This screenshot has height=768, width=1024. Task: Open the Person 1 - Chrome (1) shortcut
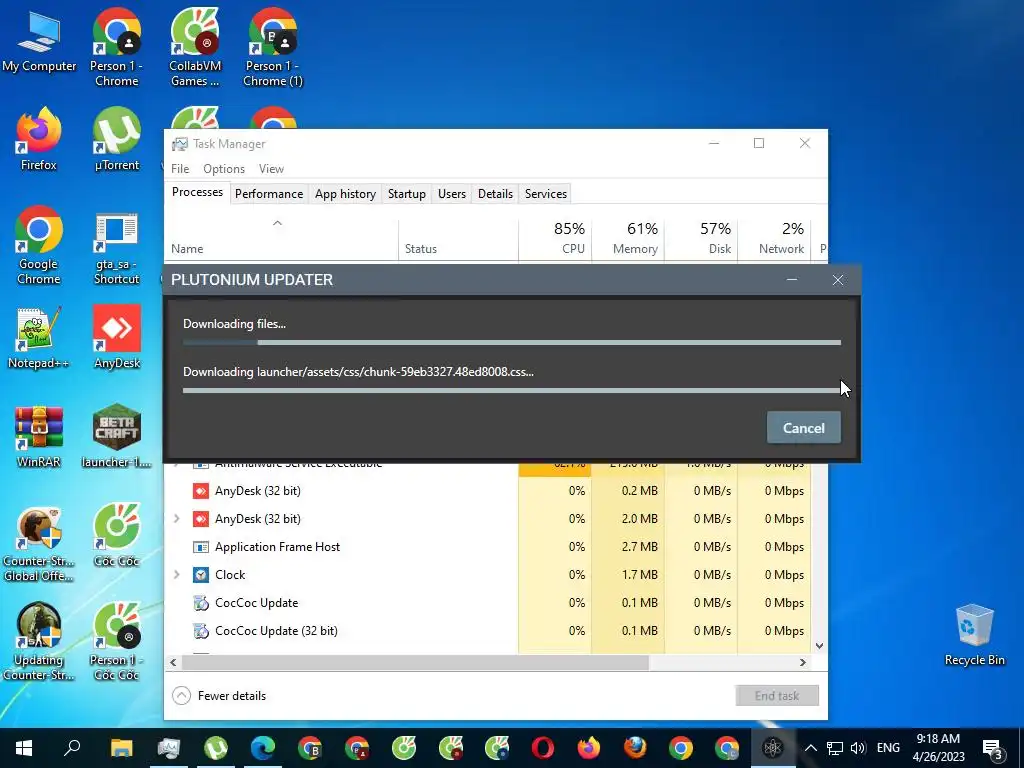pos(273,48)
